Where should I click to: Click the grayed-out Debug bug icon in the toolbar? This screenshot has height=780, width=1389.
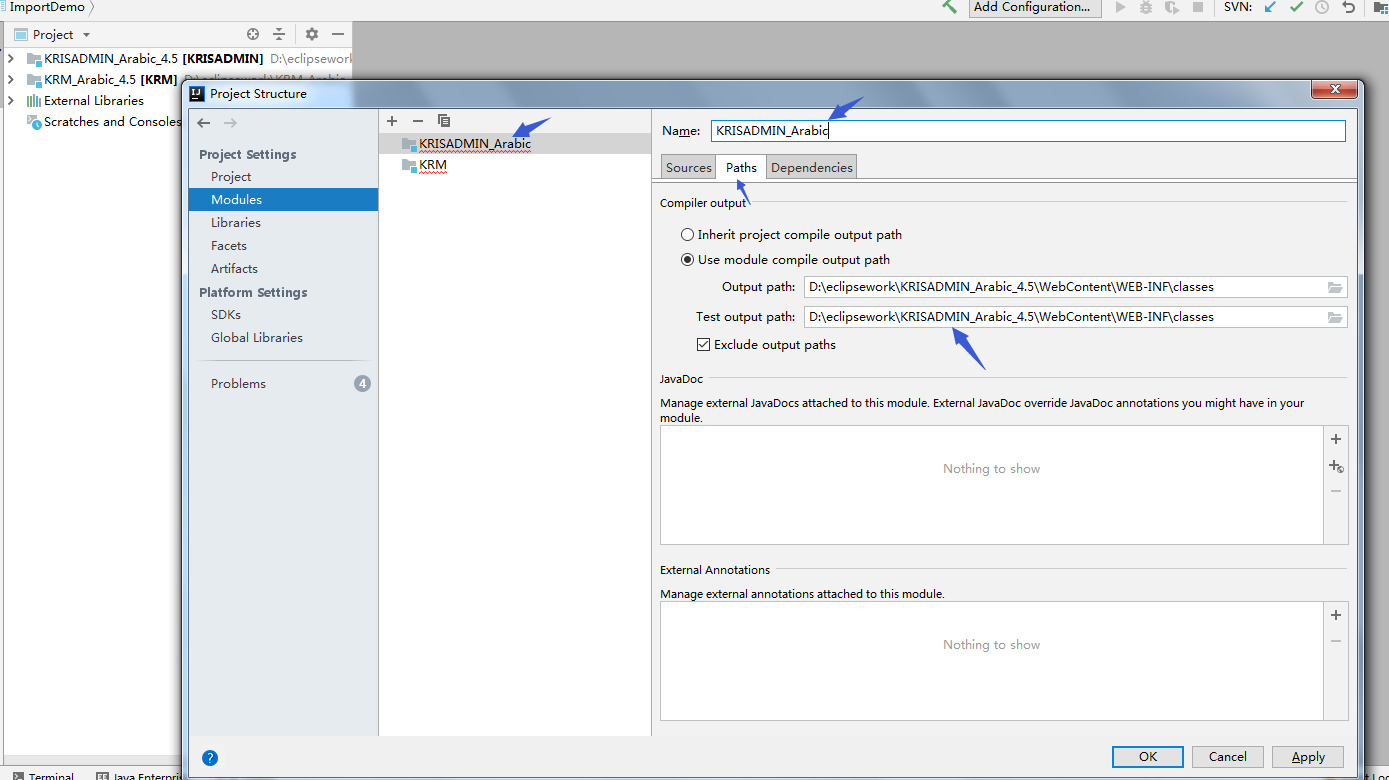pos(1146,7)
